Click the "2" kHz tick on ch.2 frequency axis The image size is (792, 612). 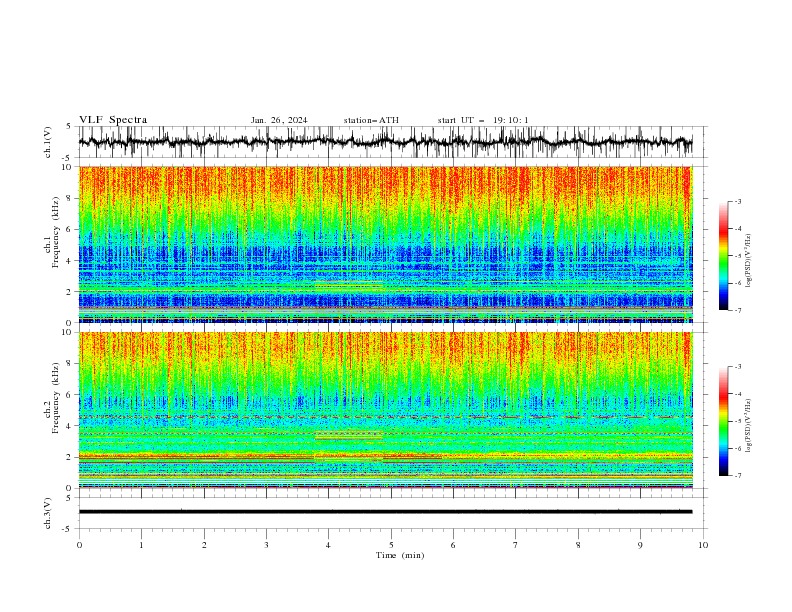pos(71,457)
